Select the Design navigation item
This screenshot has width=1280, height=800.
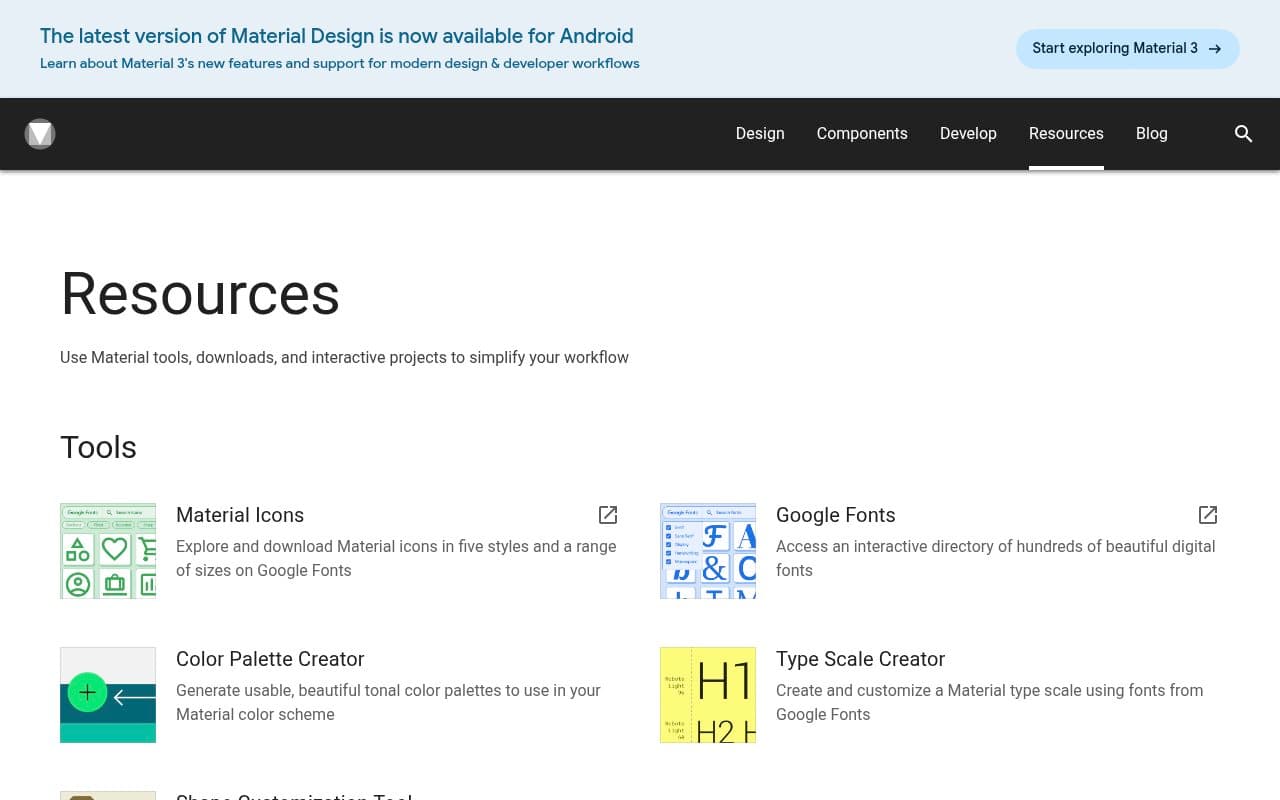tap(760, 133)
